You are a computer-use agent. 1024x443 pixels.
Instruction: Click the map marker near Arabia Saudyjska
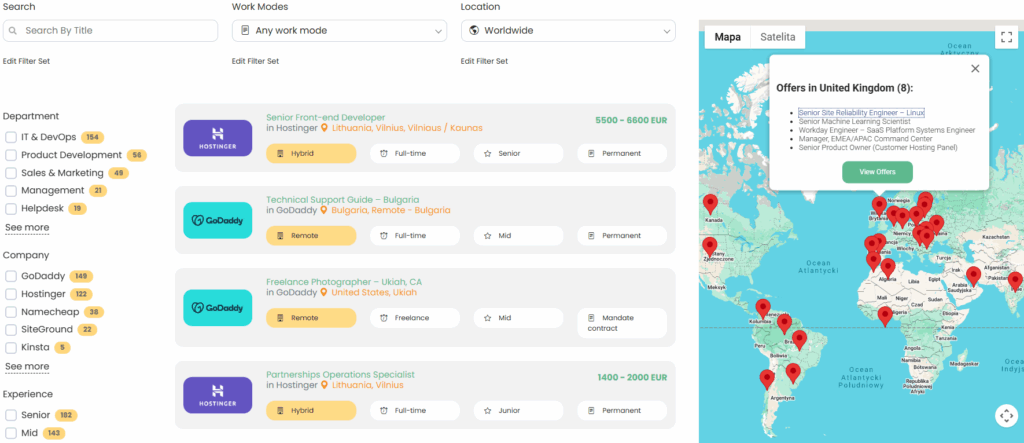coord(974,276)
